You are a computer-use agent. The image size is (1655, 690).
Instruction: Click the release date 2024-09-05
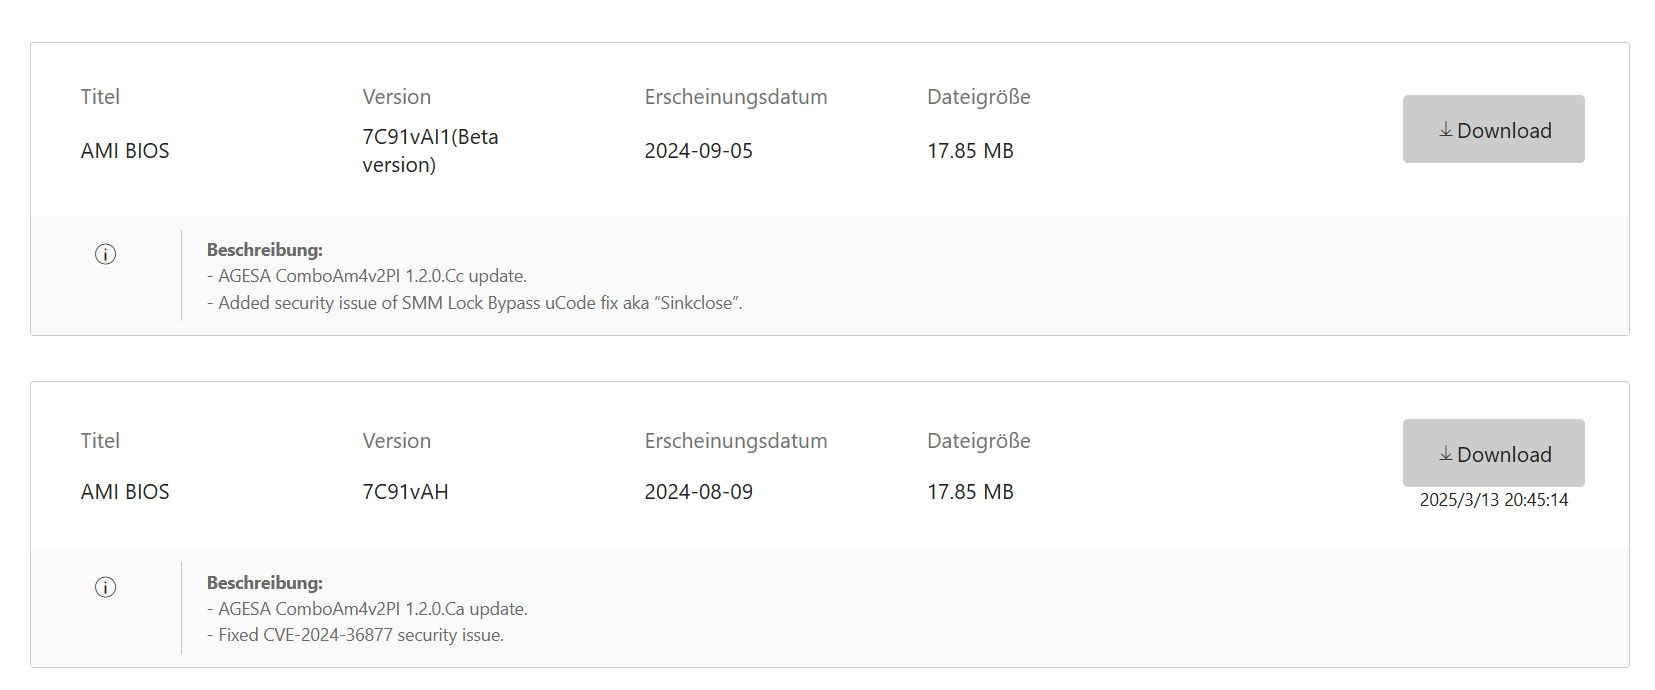pos(698,150)
